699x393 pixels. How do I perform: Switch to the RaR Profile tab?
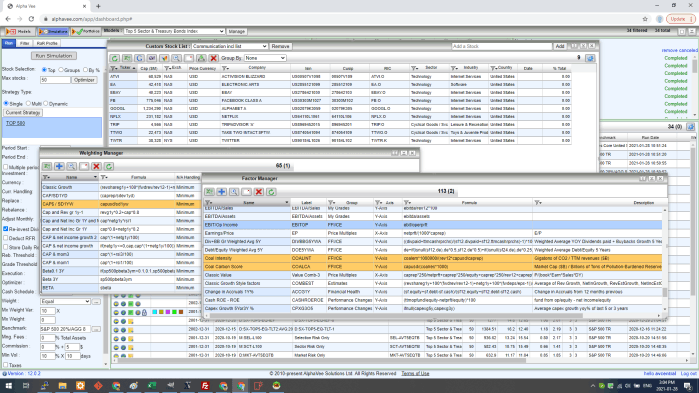click(x=47, y=43)
